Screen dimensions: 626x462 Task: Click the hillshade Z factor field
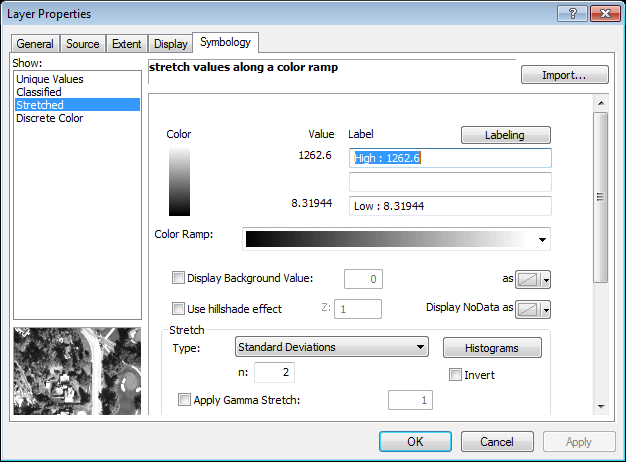click(x=358, y=309)
